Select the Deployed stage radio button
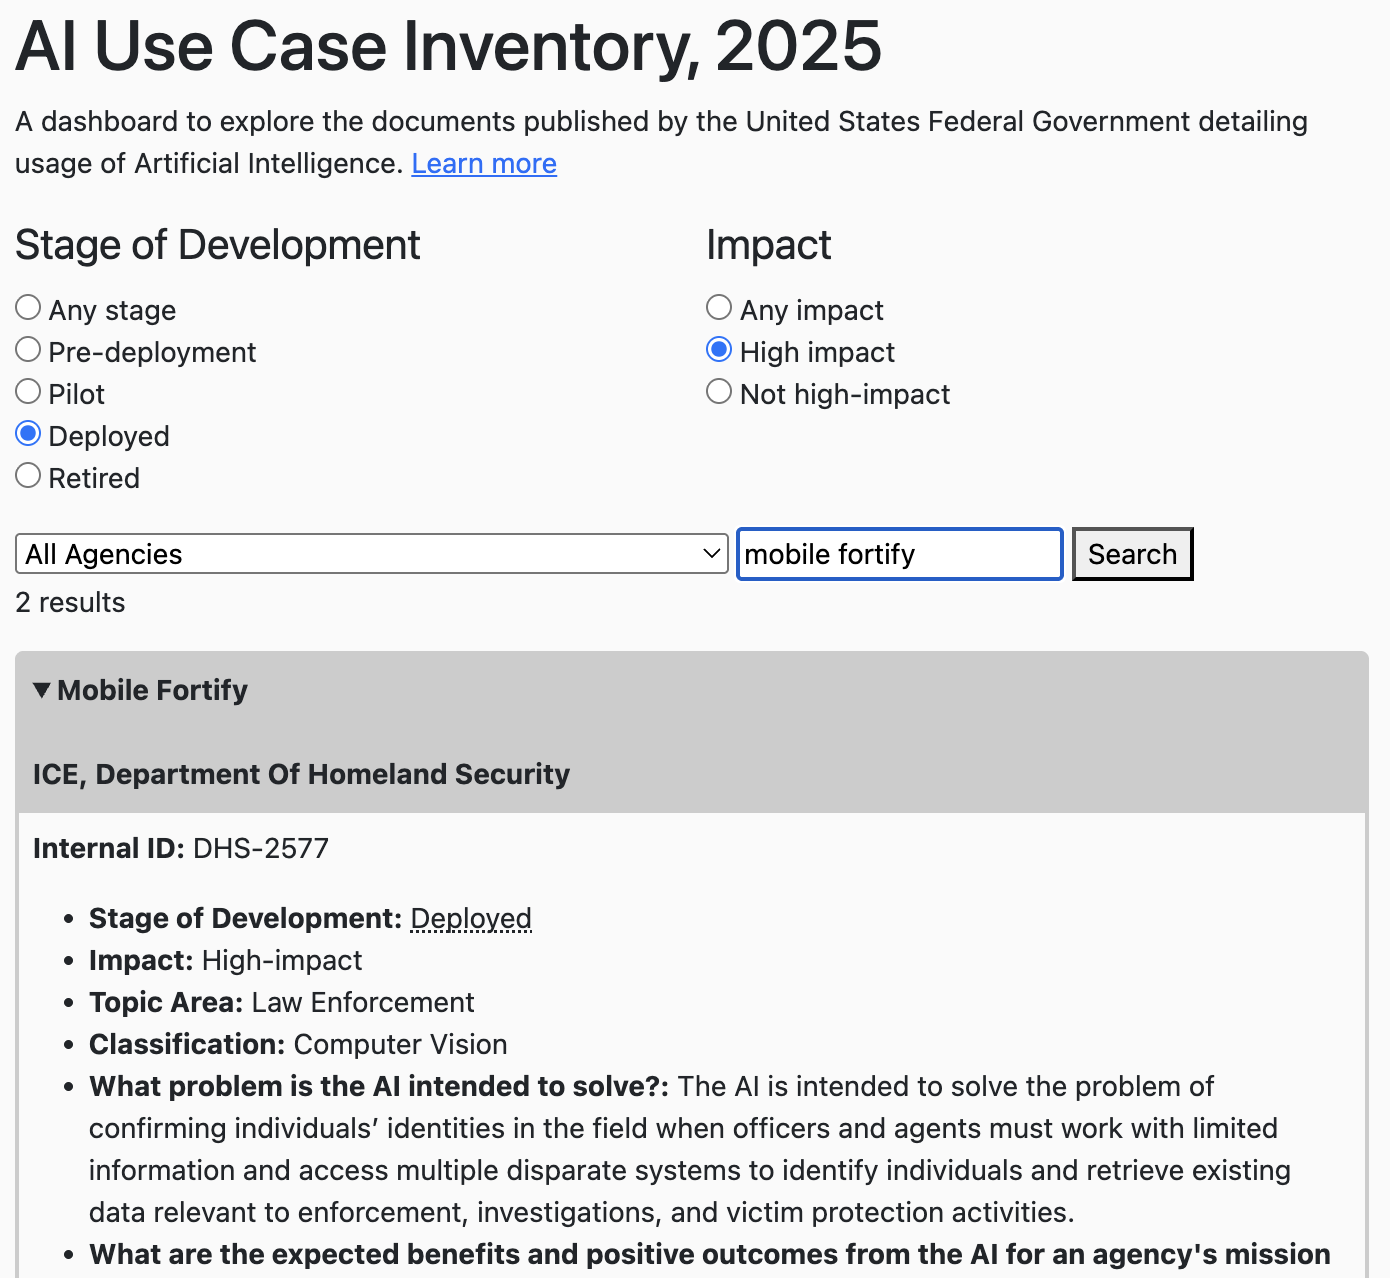1390x1278 pixels. pyautogui.click(x=28, y=433)
